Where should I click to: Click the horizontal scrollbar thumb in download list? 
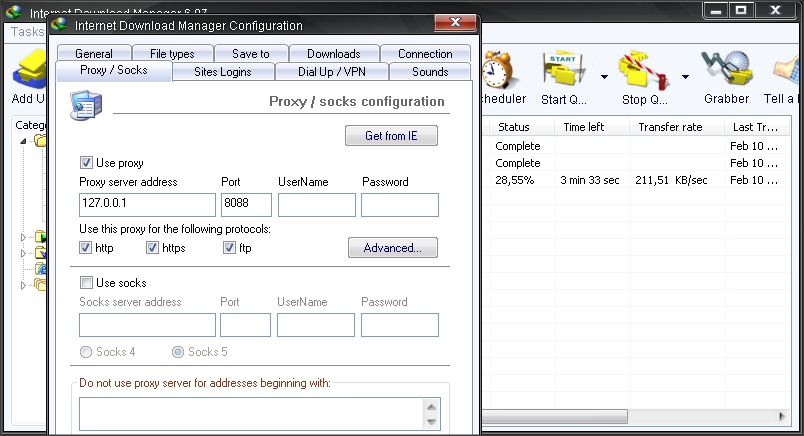[555, 416]
